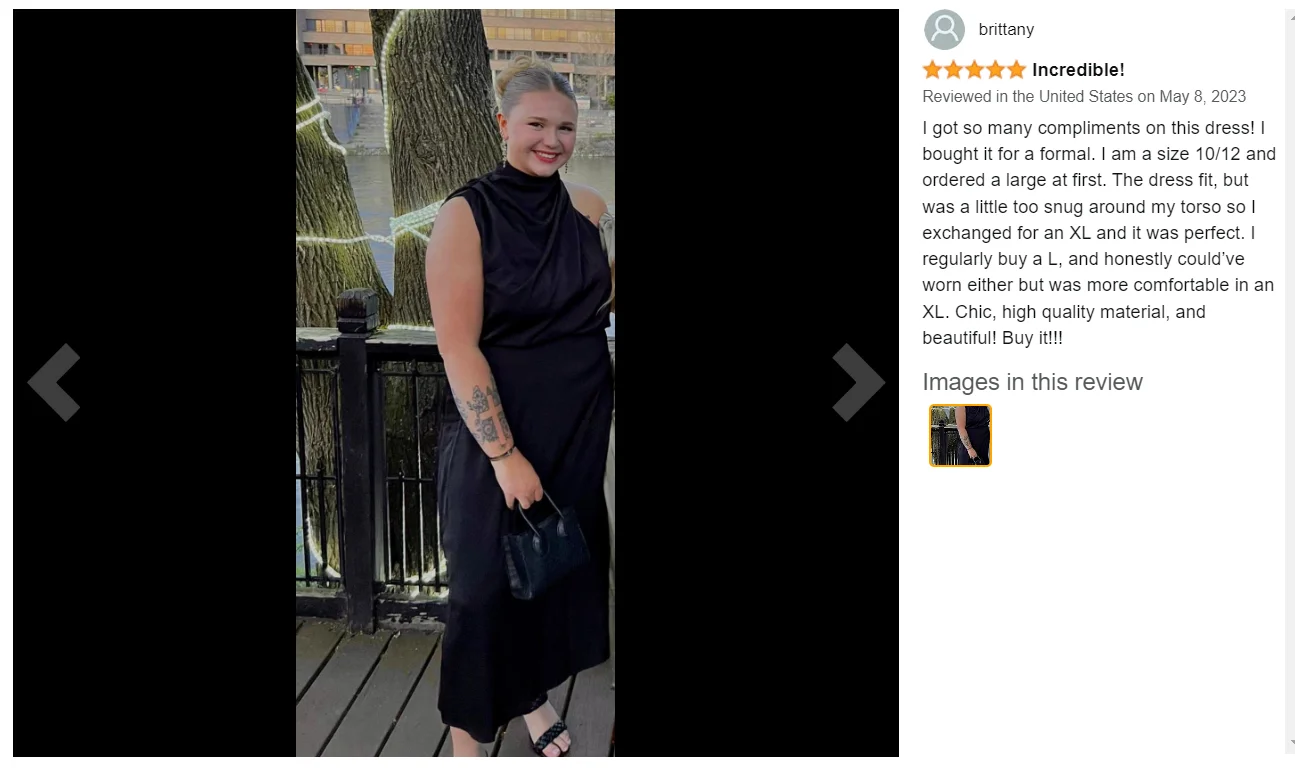Click the handbag in the enlarged photo
This screenshot has height=770, width=1295.
click(545, 548)
